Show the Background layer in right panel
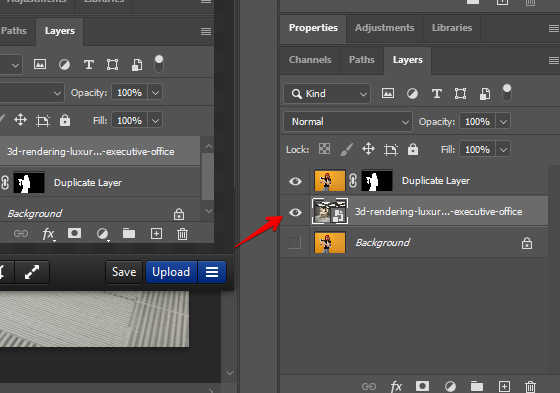The width and height of the screenshot is (560, 393). [x=294, y=243]
